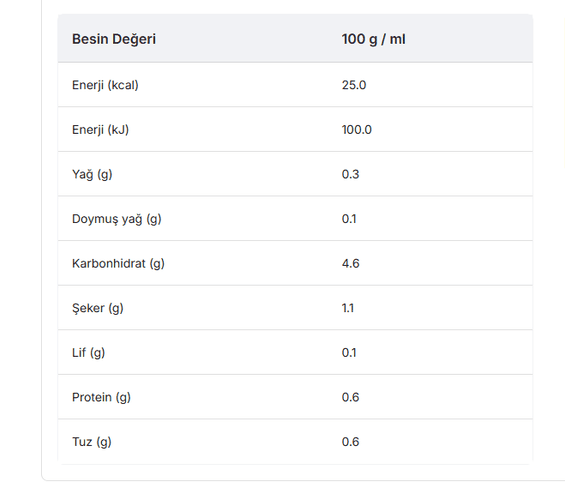Click the Besin Değeri column header
Screen dimensions: 565x494
pyautogui.click(x=114, y=39)
